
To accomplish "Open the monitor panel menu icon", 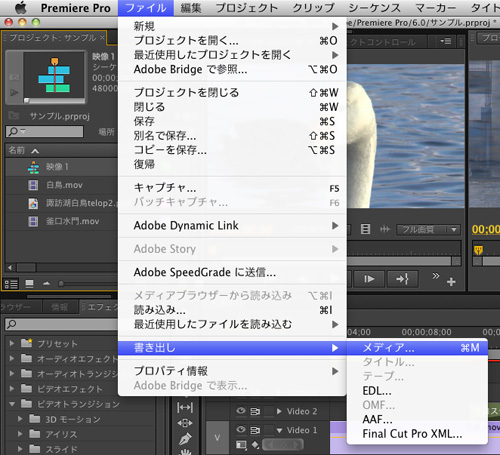I will click(446, 41).
